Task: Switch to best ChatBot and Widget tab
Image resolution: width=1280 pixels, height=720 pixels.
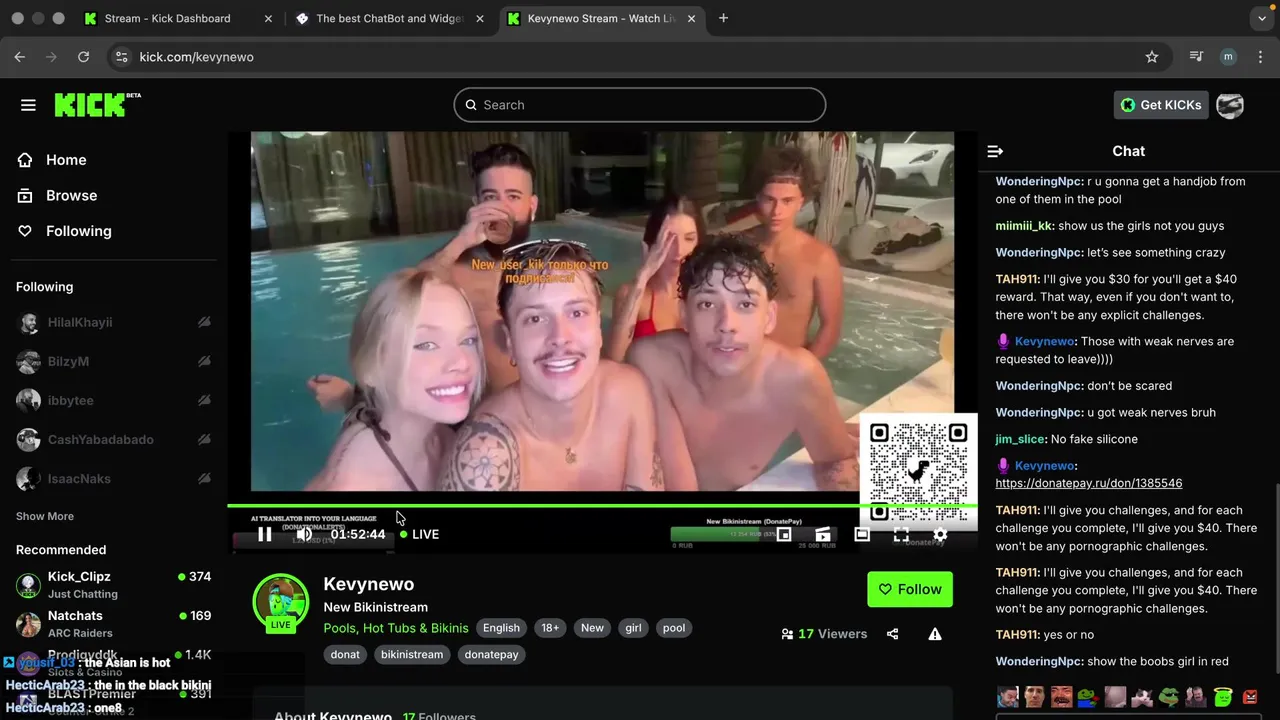Action: click(390, 18)
